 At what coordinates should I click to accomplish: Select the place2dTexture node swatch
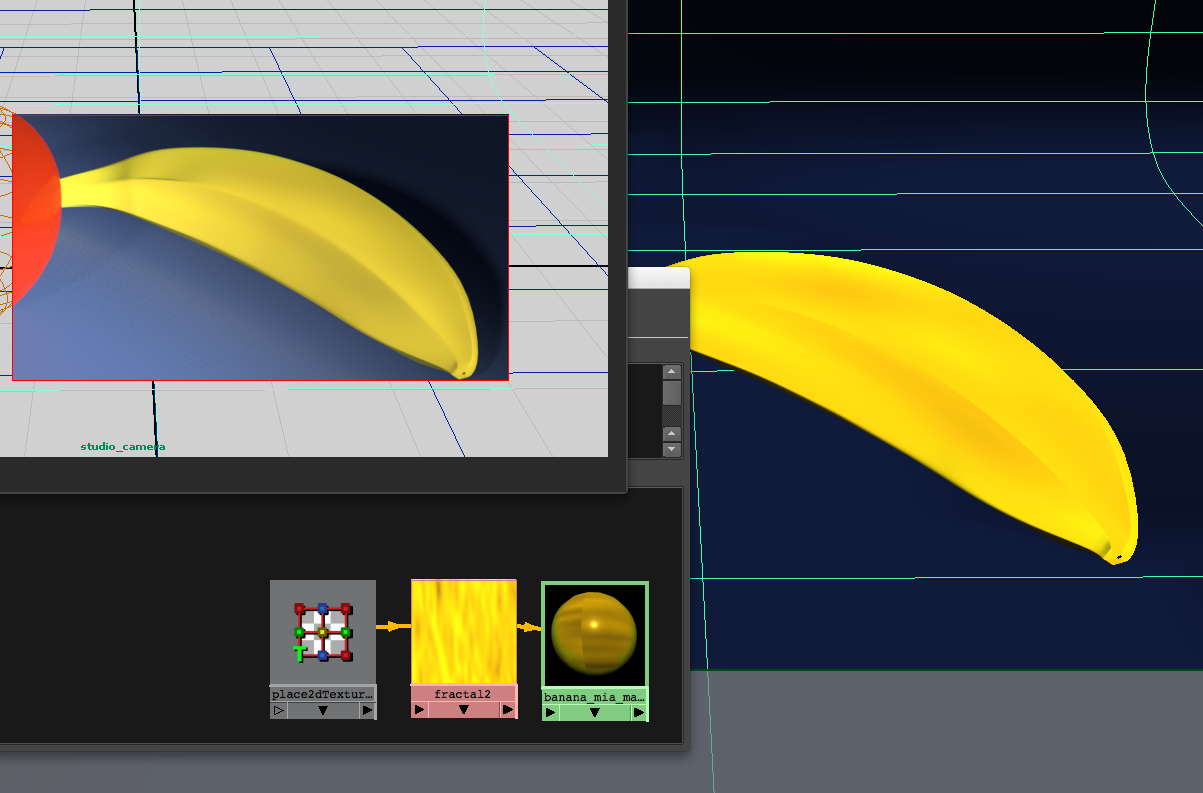click(x=322, y=632)
